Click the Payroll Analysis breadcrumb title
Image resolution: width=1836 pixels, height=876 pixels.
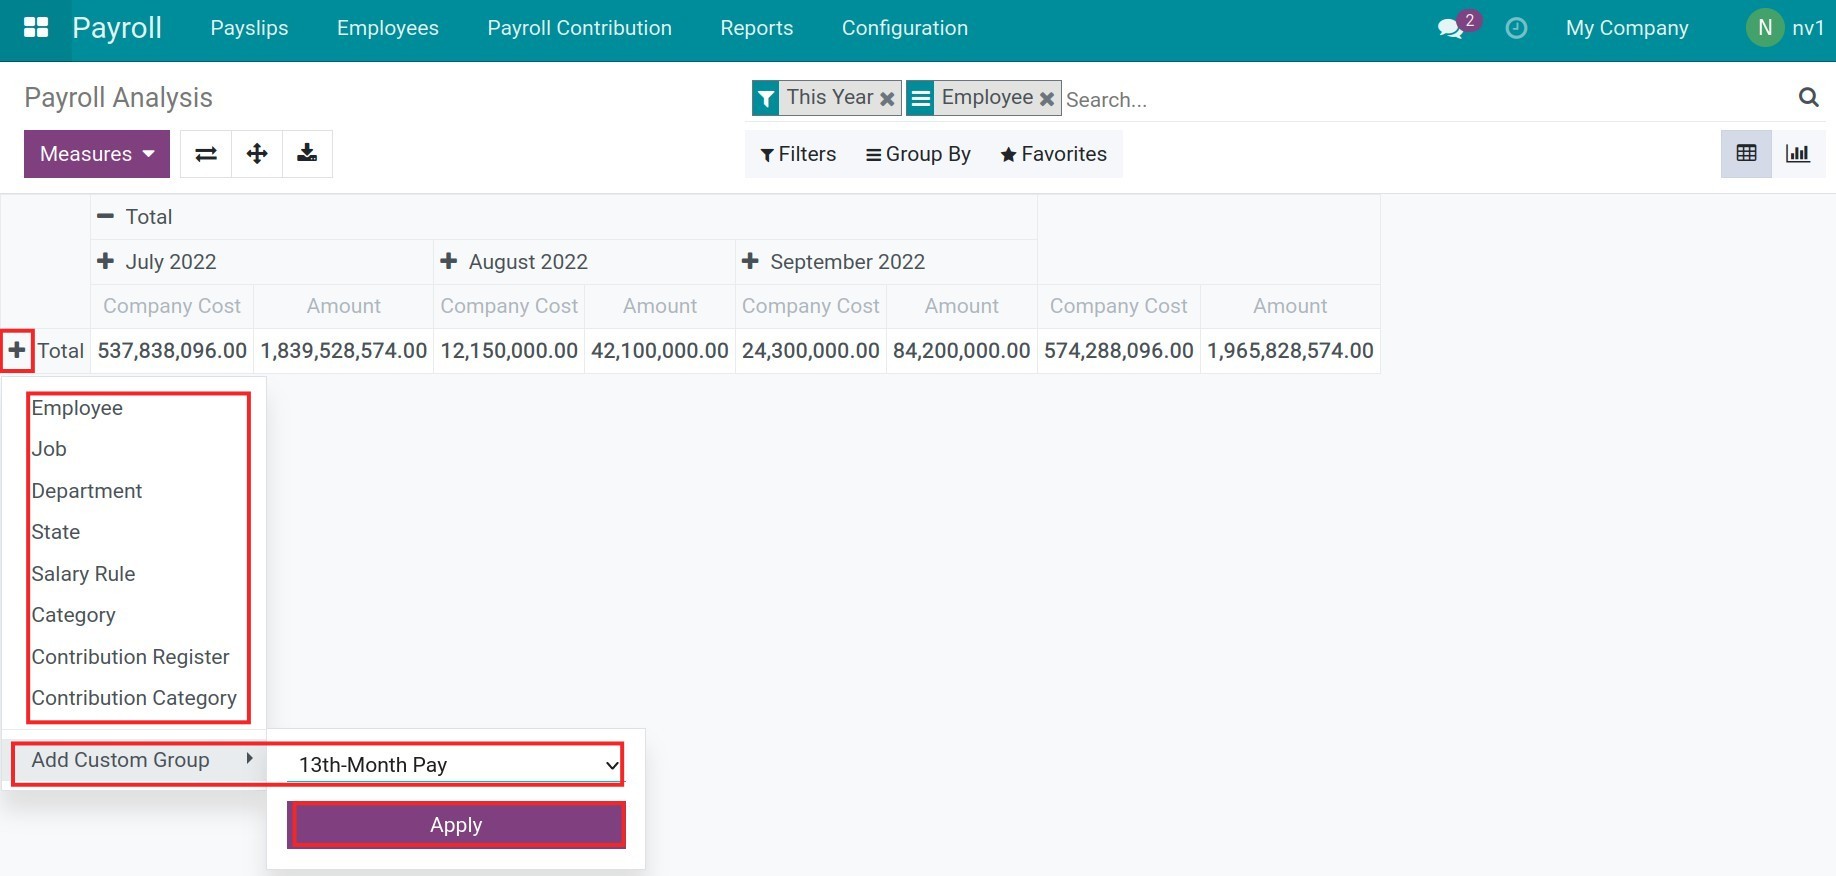(x=119, y=98)
